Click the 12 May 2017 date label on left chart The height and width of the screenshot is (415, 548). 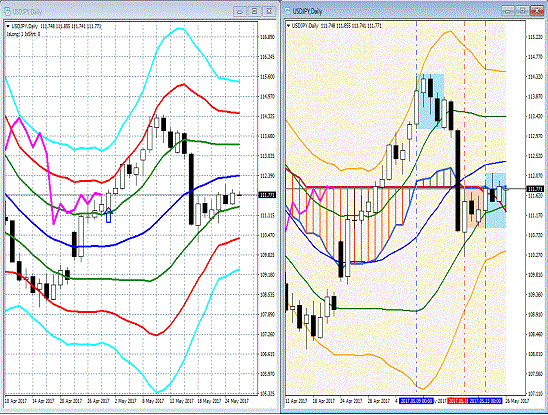pyautogui.click(x=181, y=401)
